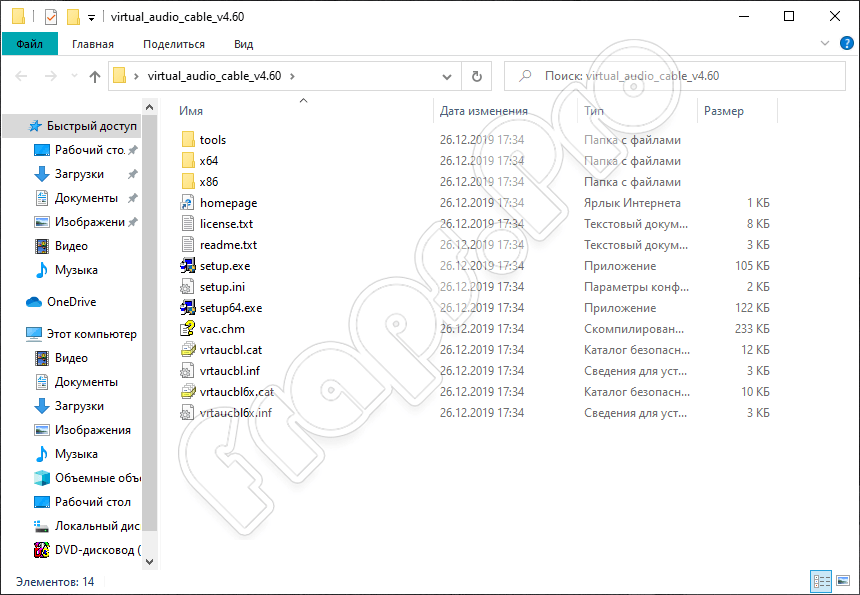Image resolution: width=860 pixels, height=595 pixels.
Task: Sort files by Размер column header
Action: tap(724, 111)
